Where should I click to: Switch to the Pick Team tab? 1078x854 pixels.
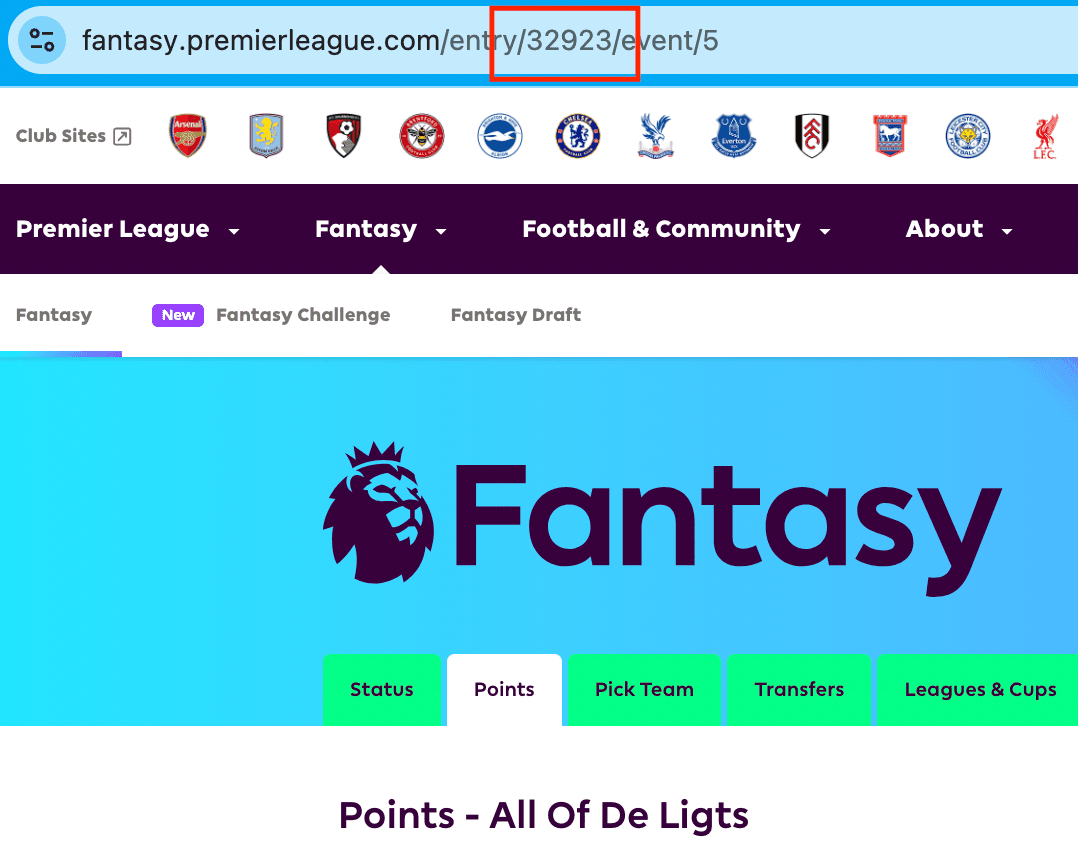[644, 690]
